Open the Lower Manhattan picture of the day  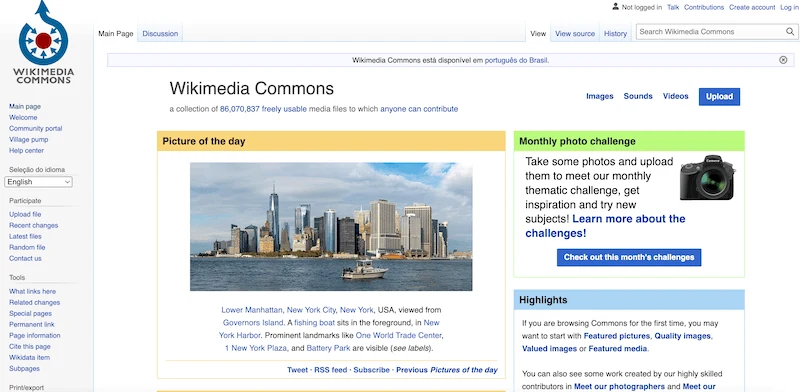pos(331,227)
